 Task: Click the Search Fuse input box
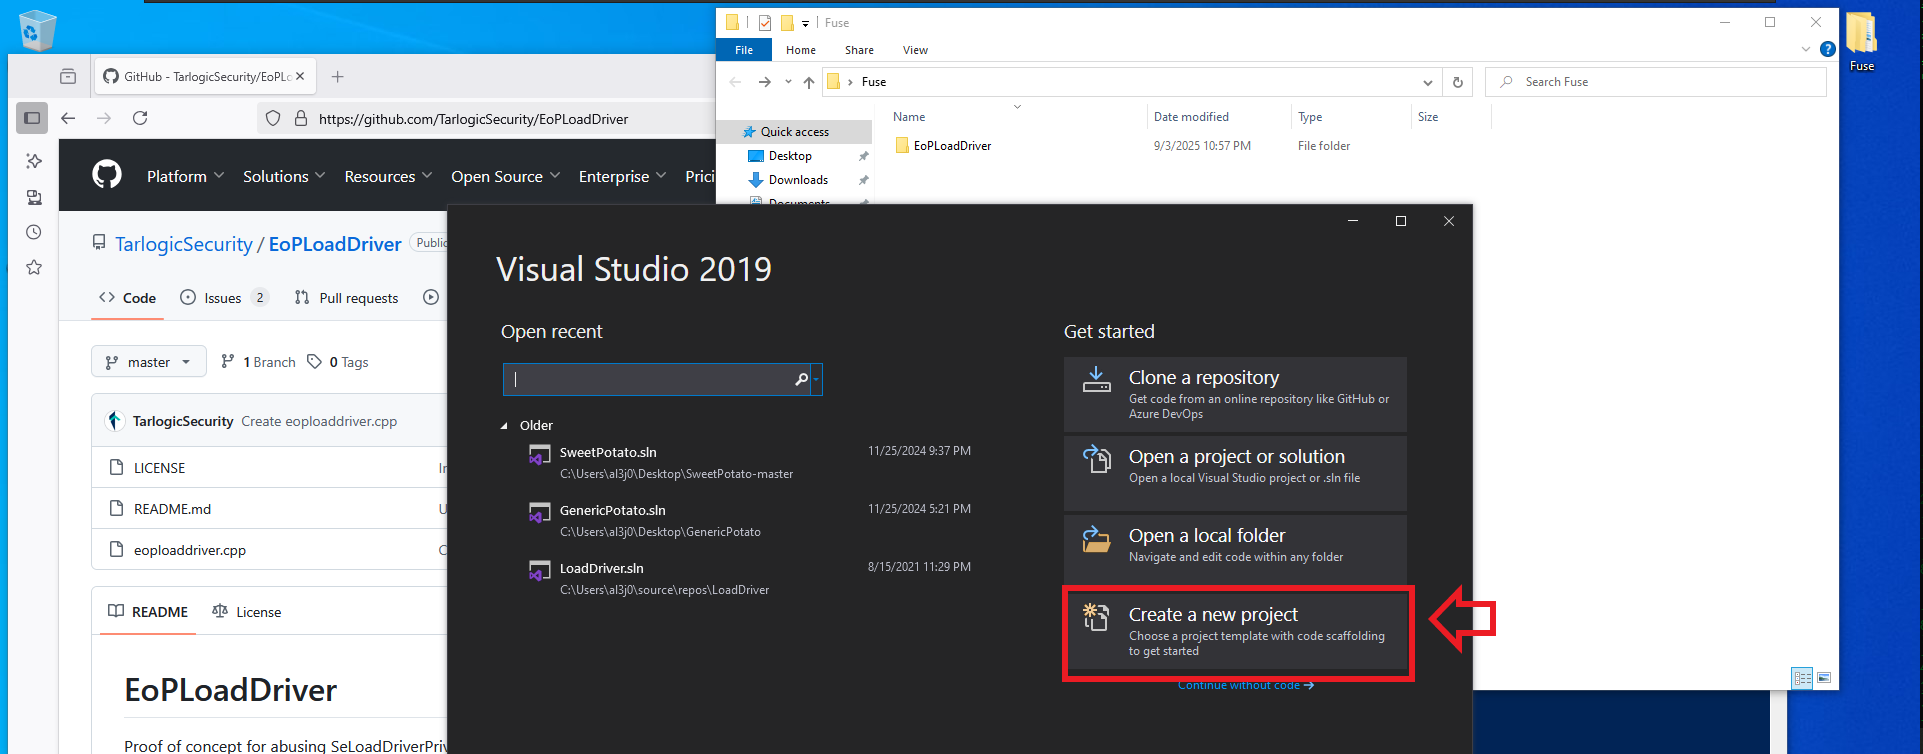(x=1660, y=82)
